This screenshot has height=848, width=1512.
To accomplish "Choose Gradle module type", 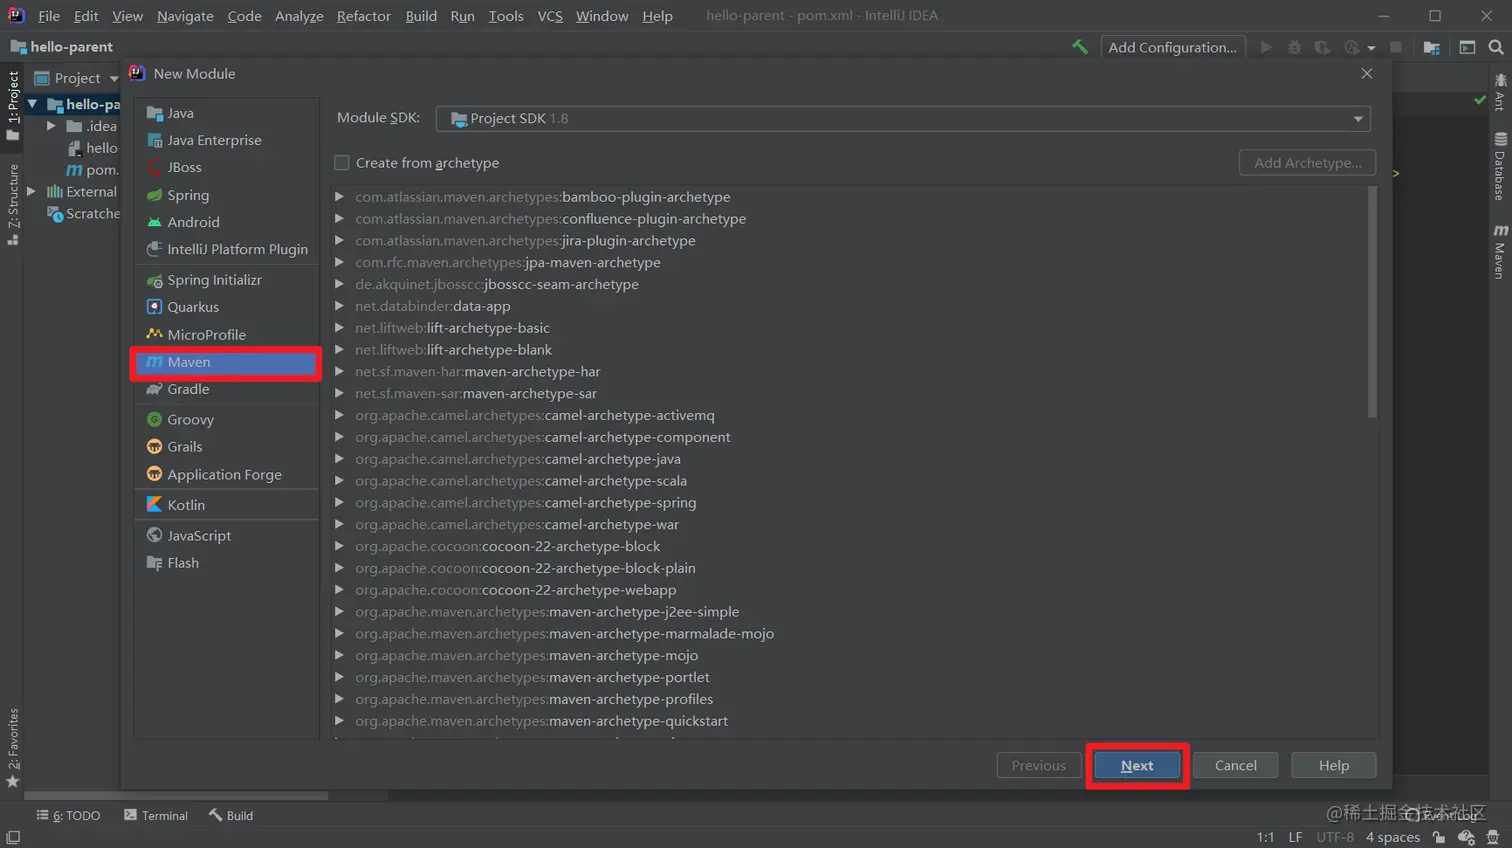I will pos(188,389).
